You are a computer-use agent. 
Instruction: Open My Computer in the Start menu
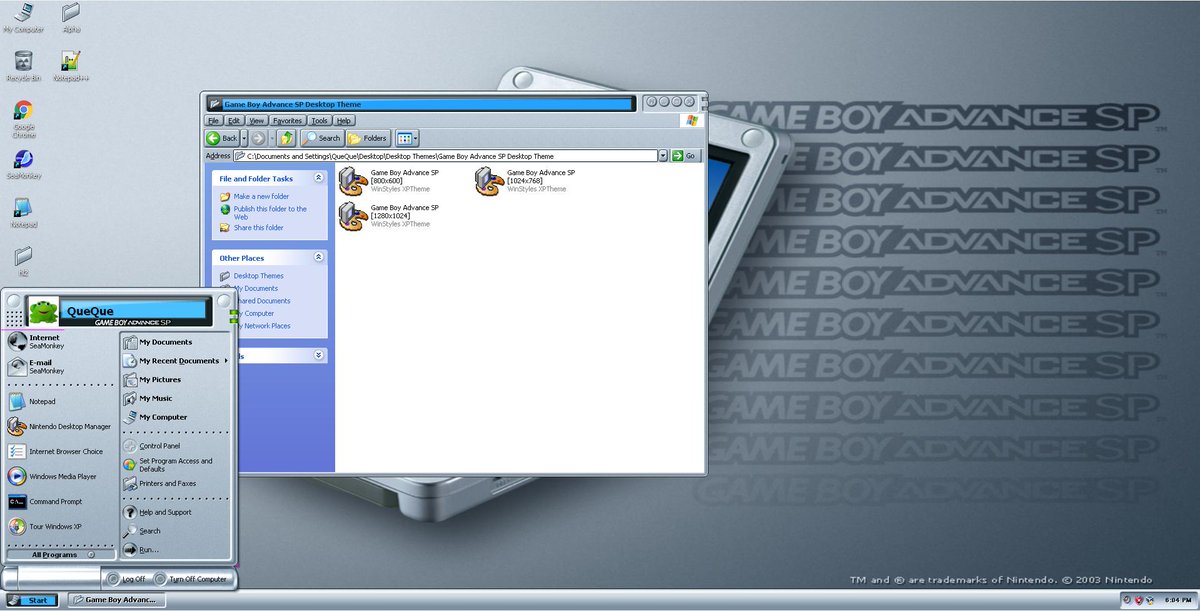(176, 417)
